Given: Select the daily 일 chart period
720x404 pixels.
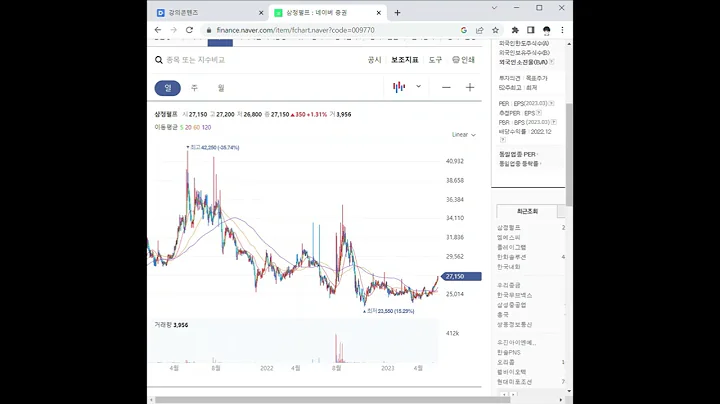Looking at the screenshot, I should tap(168, 88).
